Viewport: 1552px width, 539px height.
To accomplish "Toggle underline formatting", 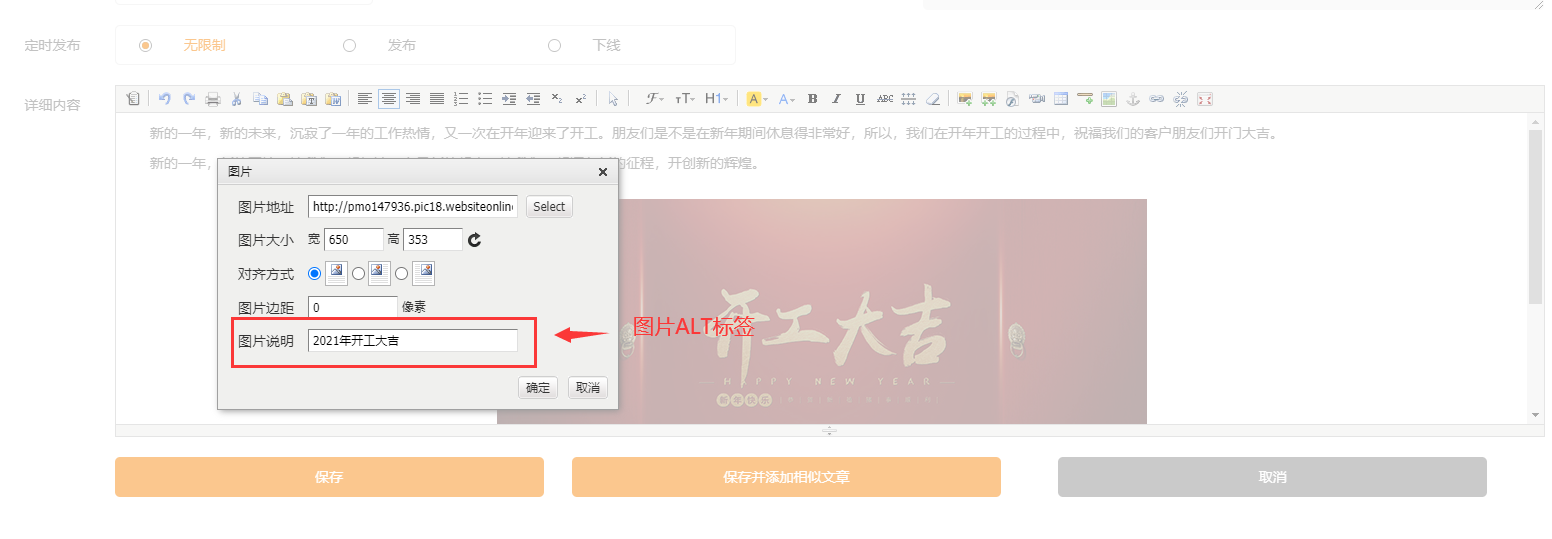I will (x=860, y=99).
